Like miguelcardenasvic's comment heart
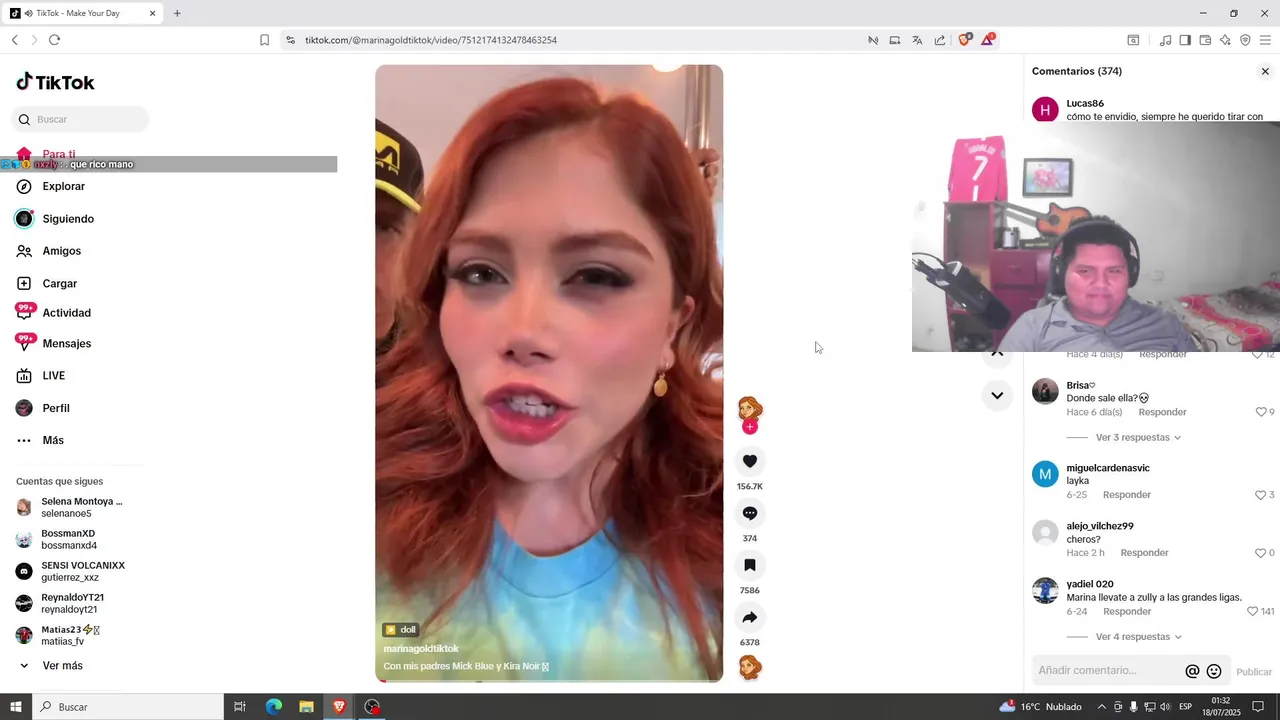This screenshot has width=1280, height=720. click(x=1260, y=495)
